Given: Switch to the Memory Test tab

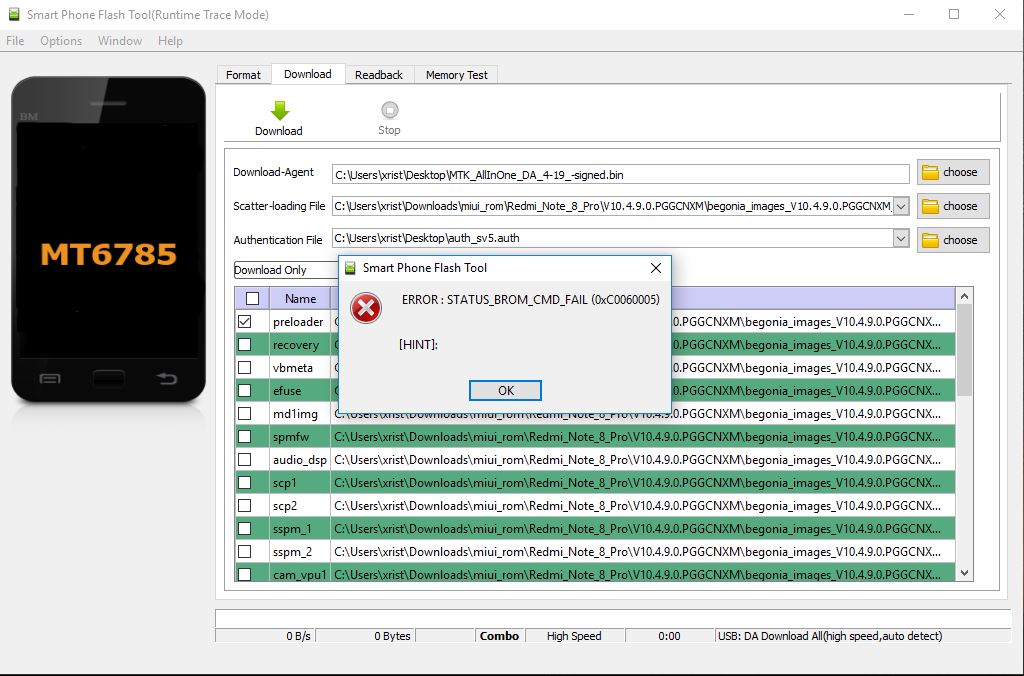Looking at the screenshot, I should (x=456, y=75).
